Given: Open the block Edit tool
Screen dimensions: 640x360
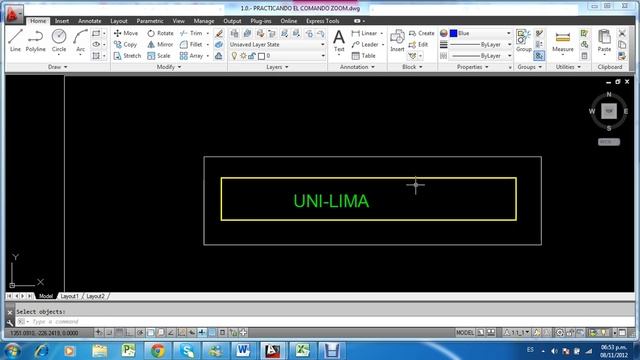Looking at the screenshot, I should [x=418, y=44].
